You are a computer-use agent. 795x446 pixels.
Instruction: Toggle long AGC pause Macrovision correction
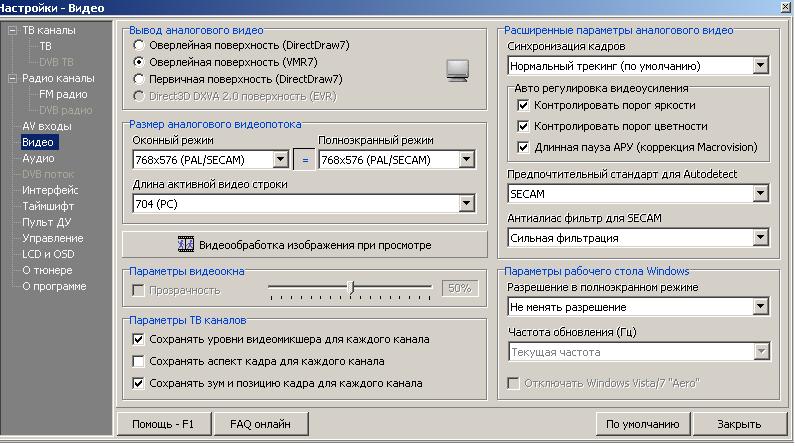522,147
